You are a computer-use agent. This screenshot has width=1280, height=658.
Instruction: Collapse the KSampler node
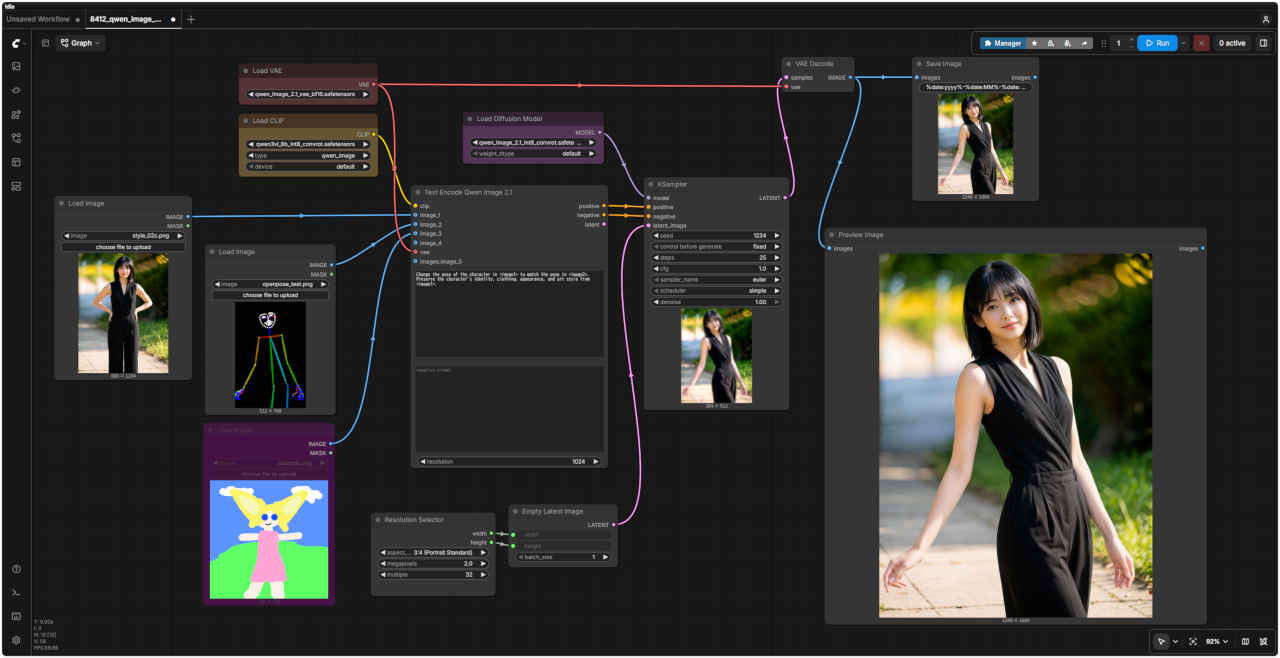pyautogui.click(x=651, y=185)
